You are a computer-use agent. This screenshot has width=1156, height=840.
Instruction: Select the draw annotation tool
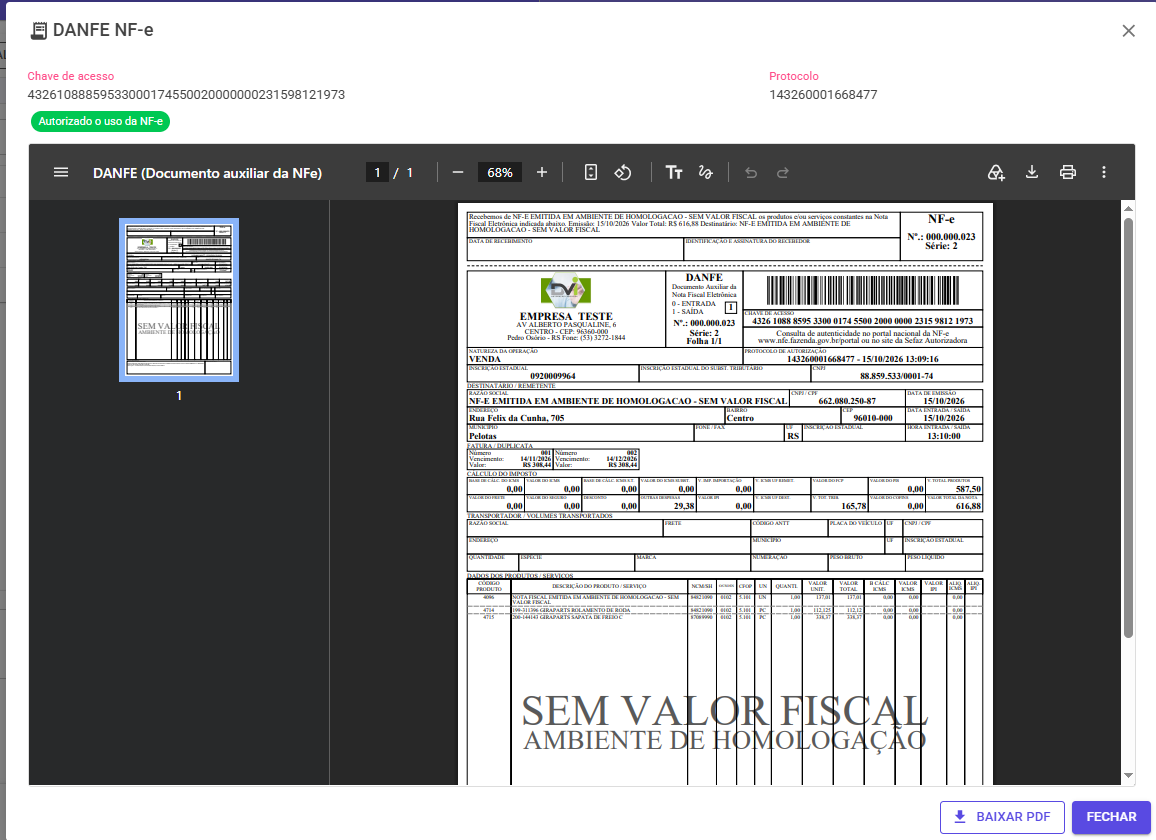tap(706, 173)
